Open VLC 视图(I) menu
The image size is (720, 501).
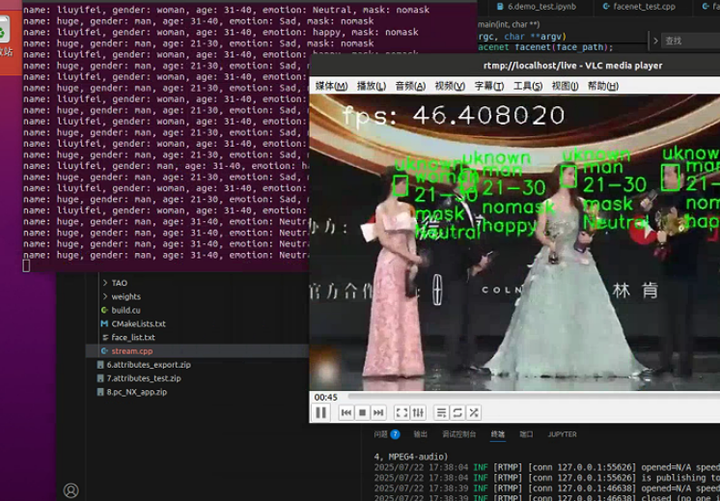coord(565,86)
